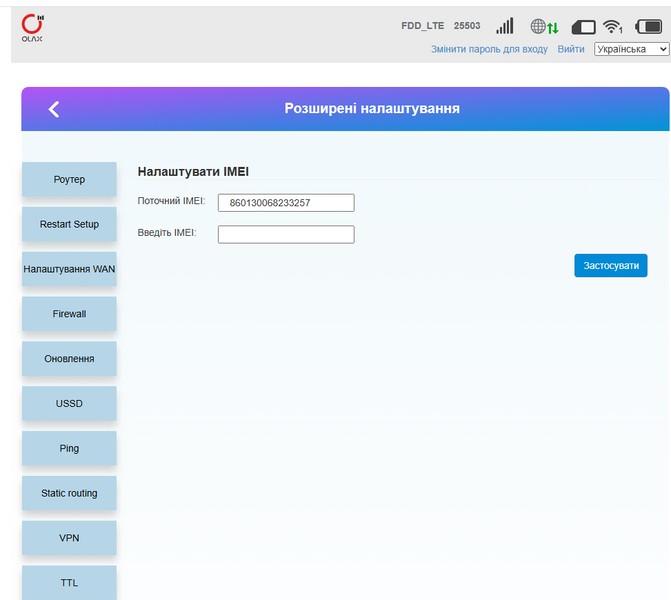Click the Поточний IMEI field
The width and height of the screenshot is (671, 600).
pyautogui.click(x=286, y=203)
